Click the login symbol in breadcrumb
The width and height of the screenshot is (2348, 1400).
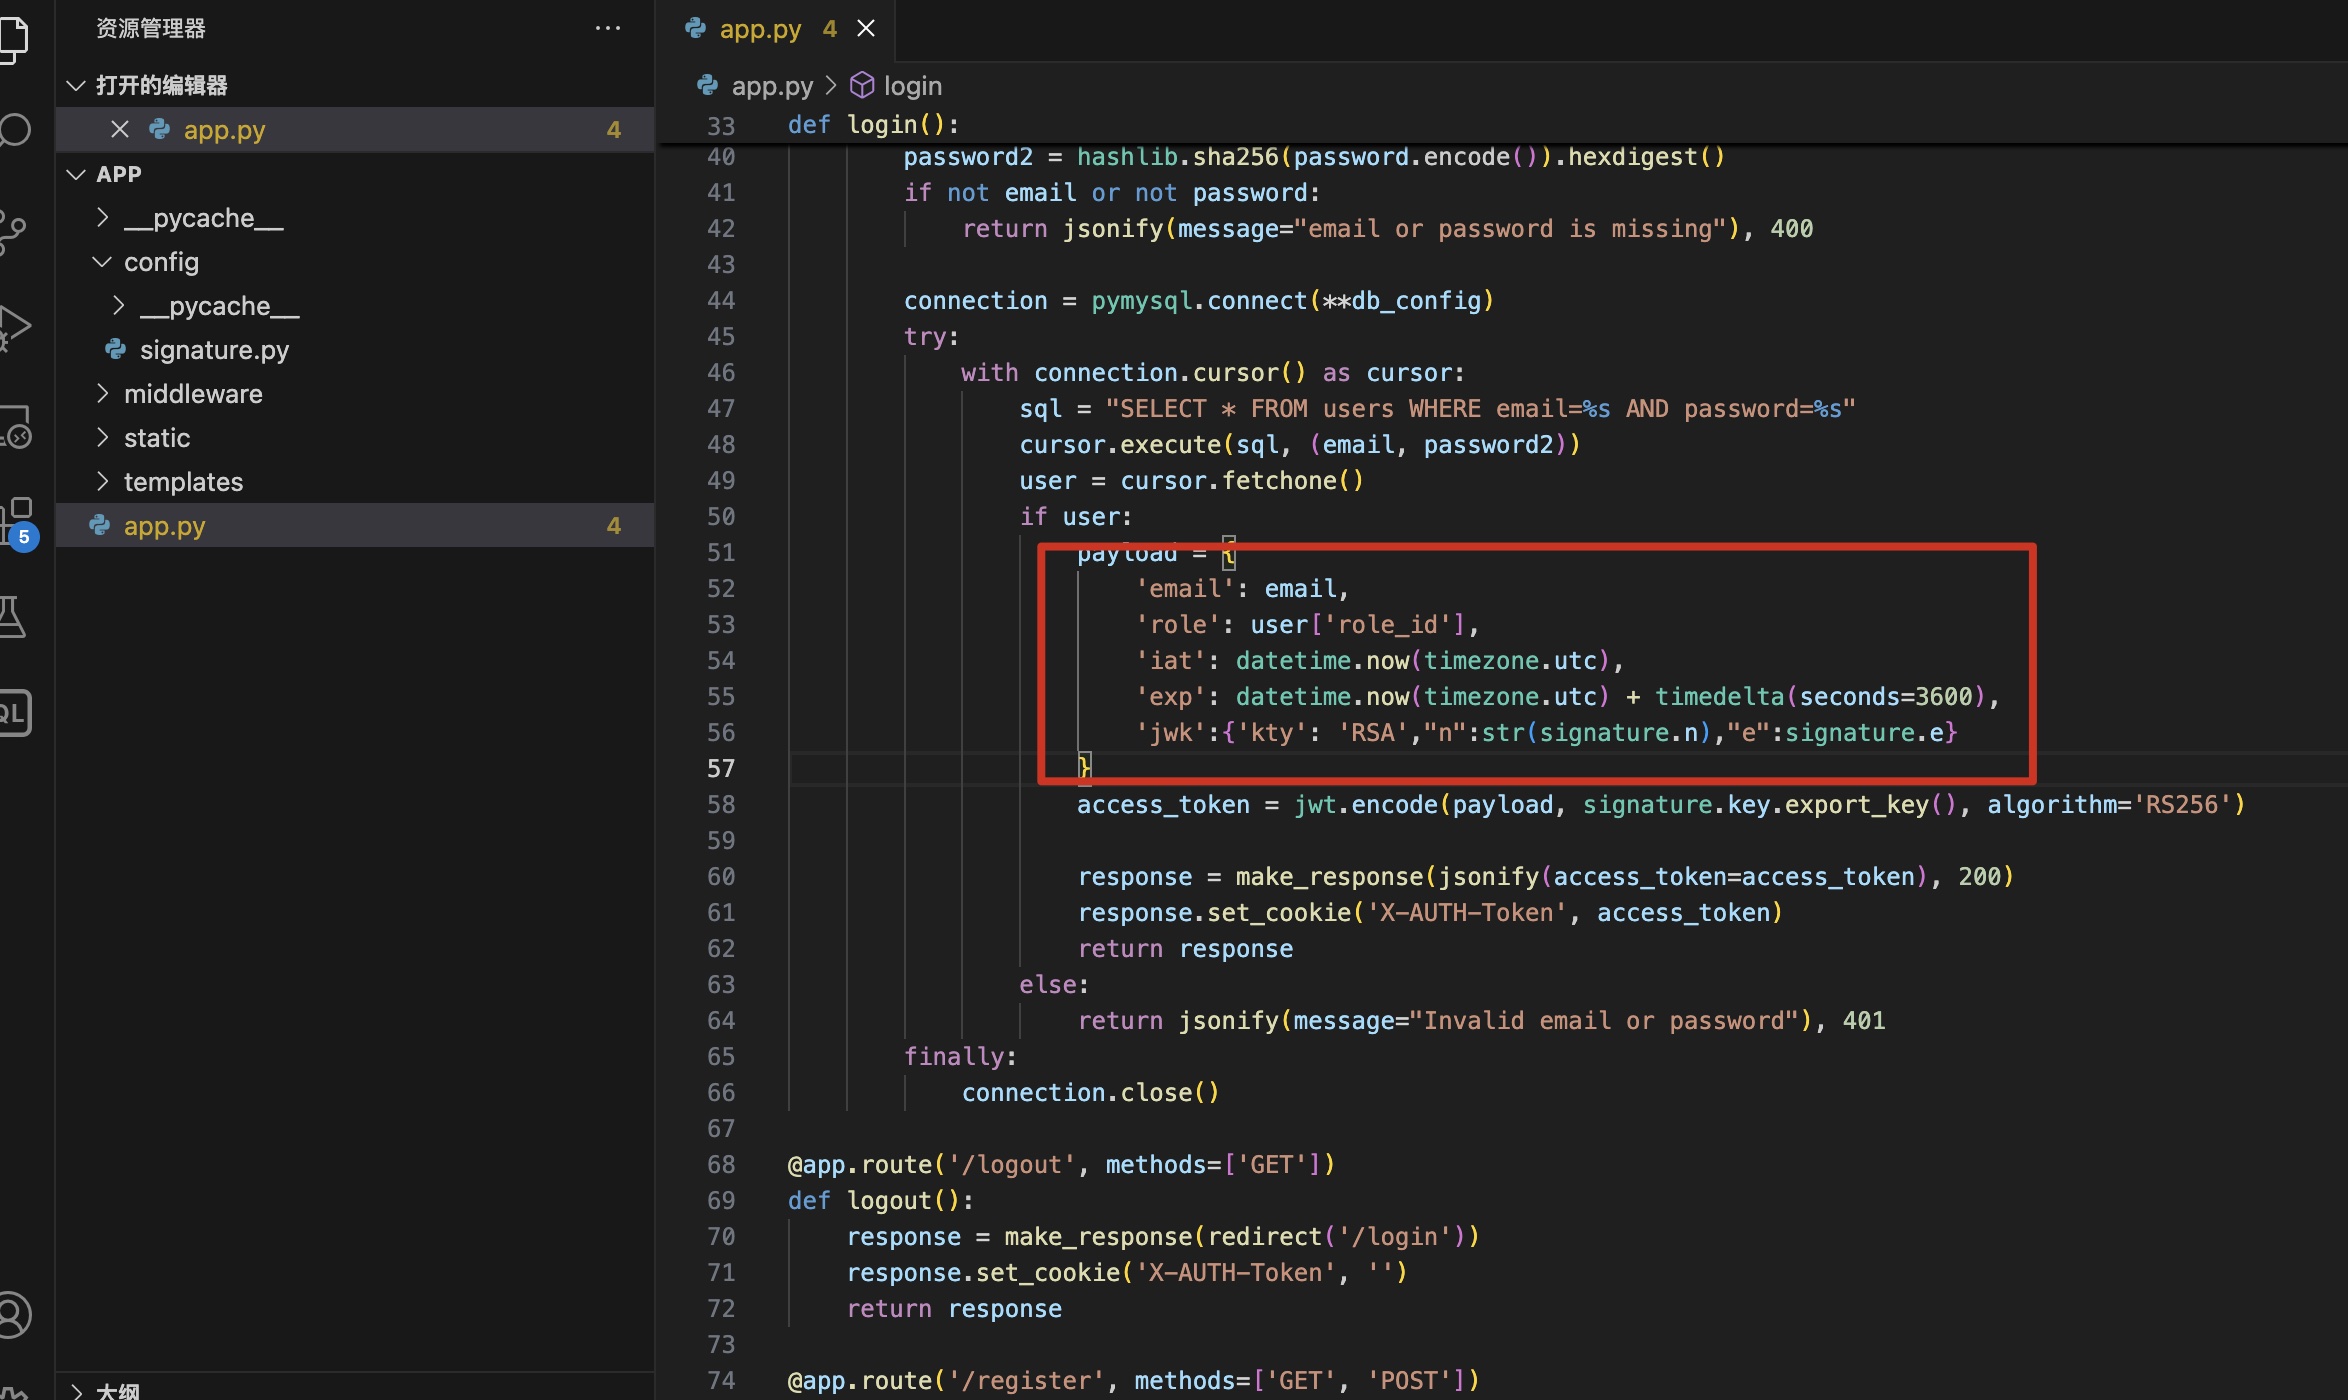click(911, 86)
